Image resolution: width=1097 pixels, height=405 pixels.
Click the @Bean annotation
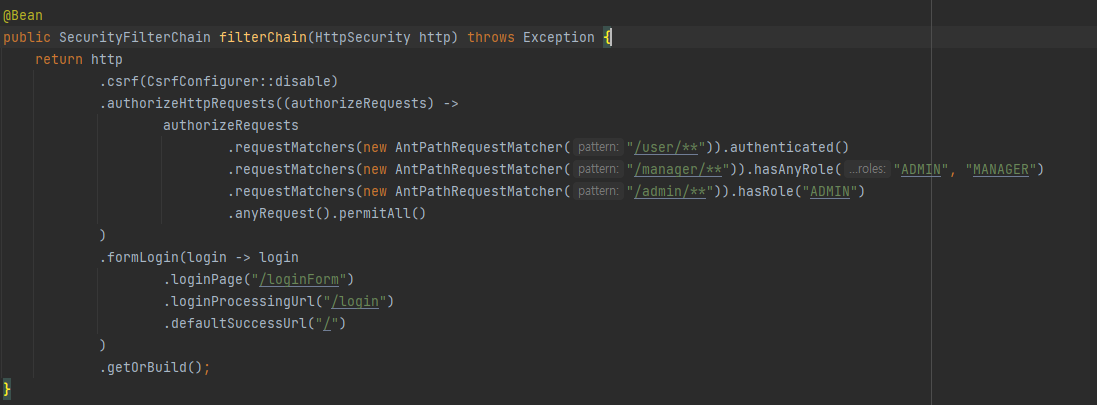[23, 15]
